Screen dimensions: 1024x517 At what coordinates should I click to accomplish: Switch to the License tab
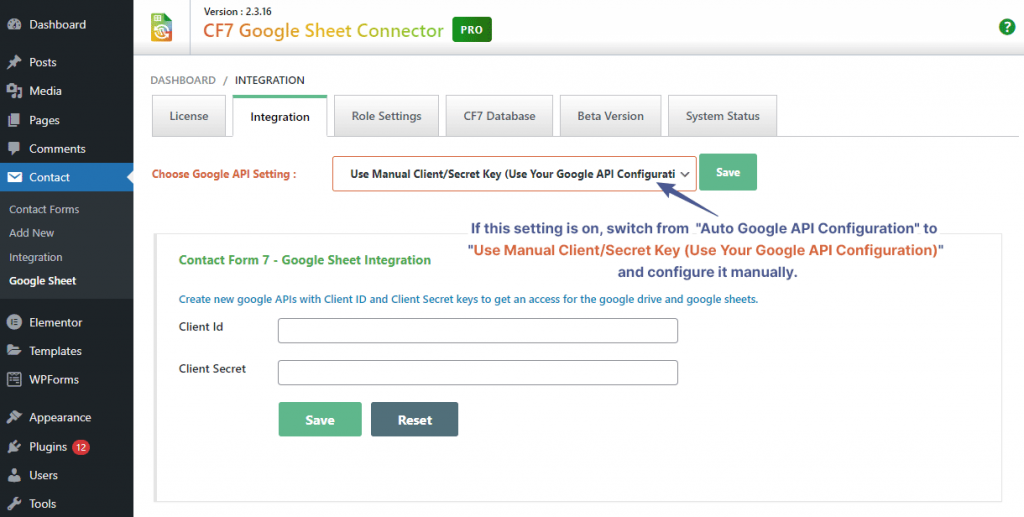(189, 116)
